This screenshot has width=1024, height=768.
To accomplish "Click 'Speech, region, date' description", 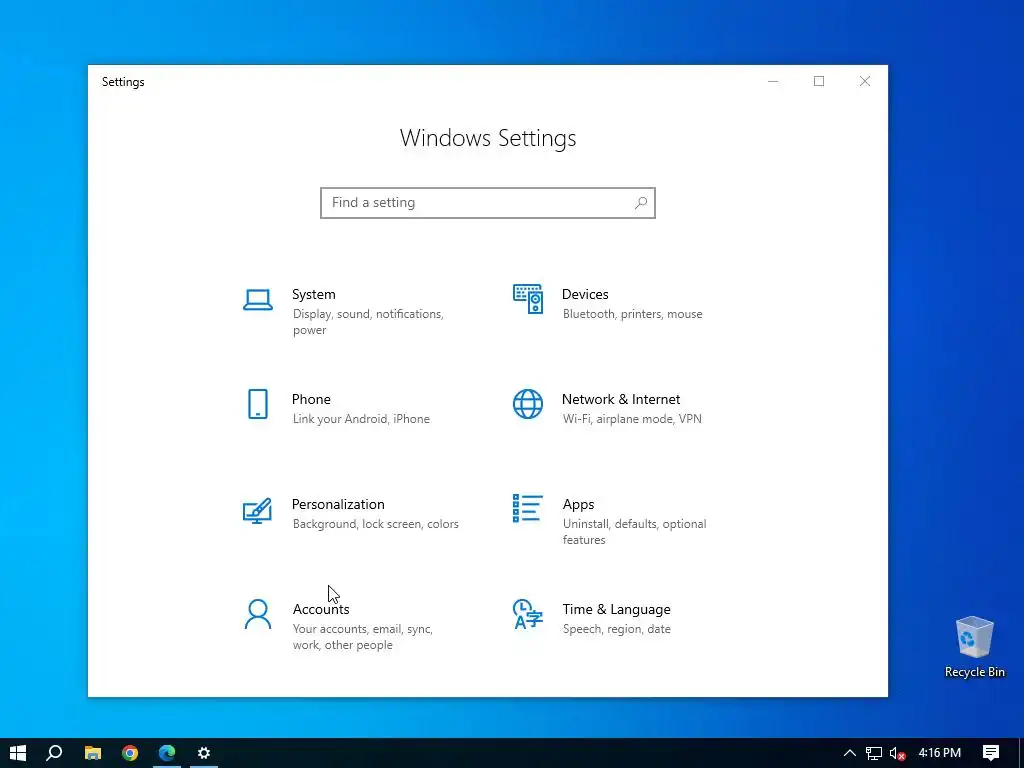I will (616, 629).
